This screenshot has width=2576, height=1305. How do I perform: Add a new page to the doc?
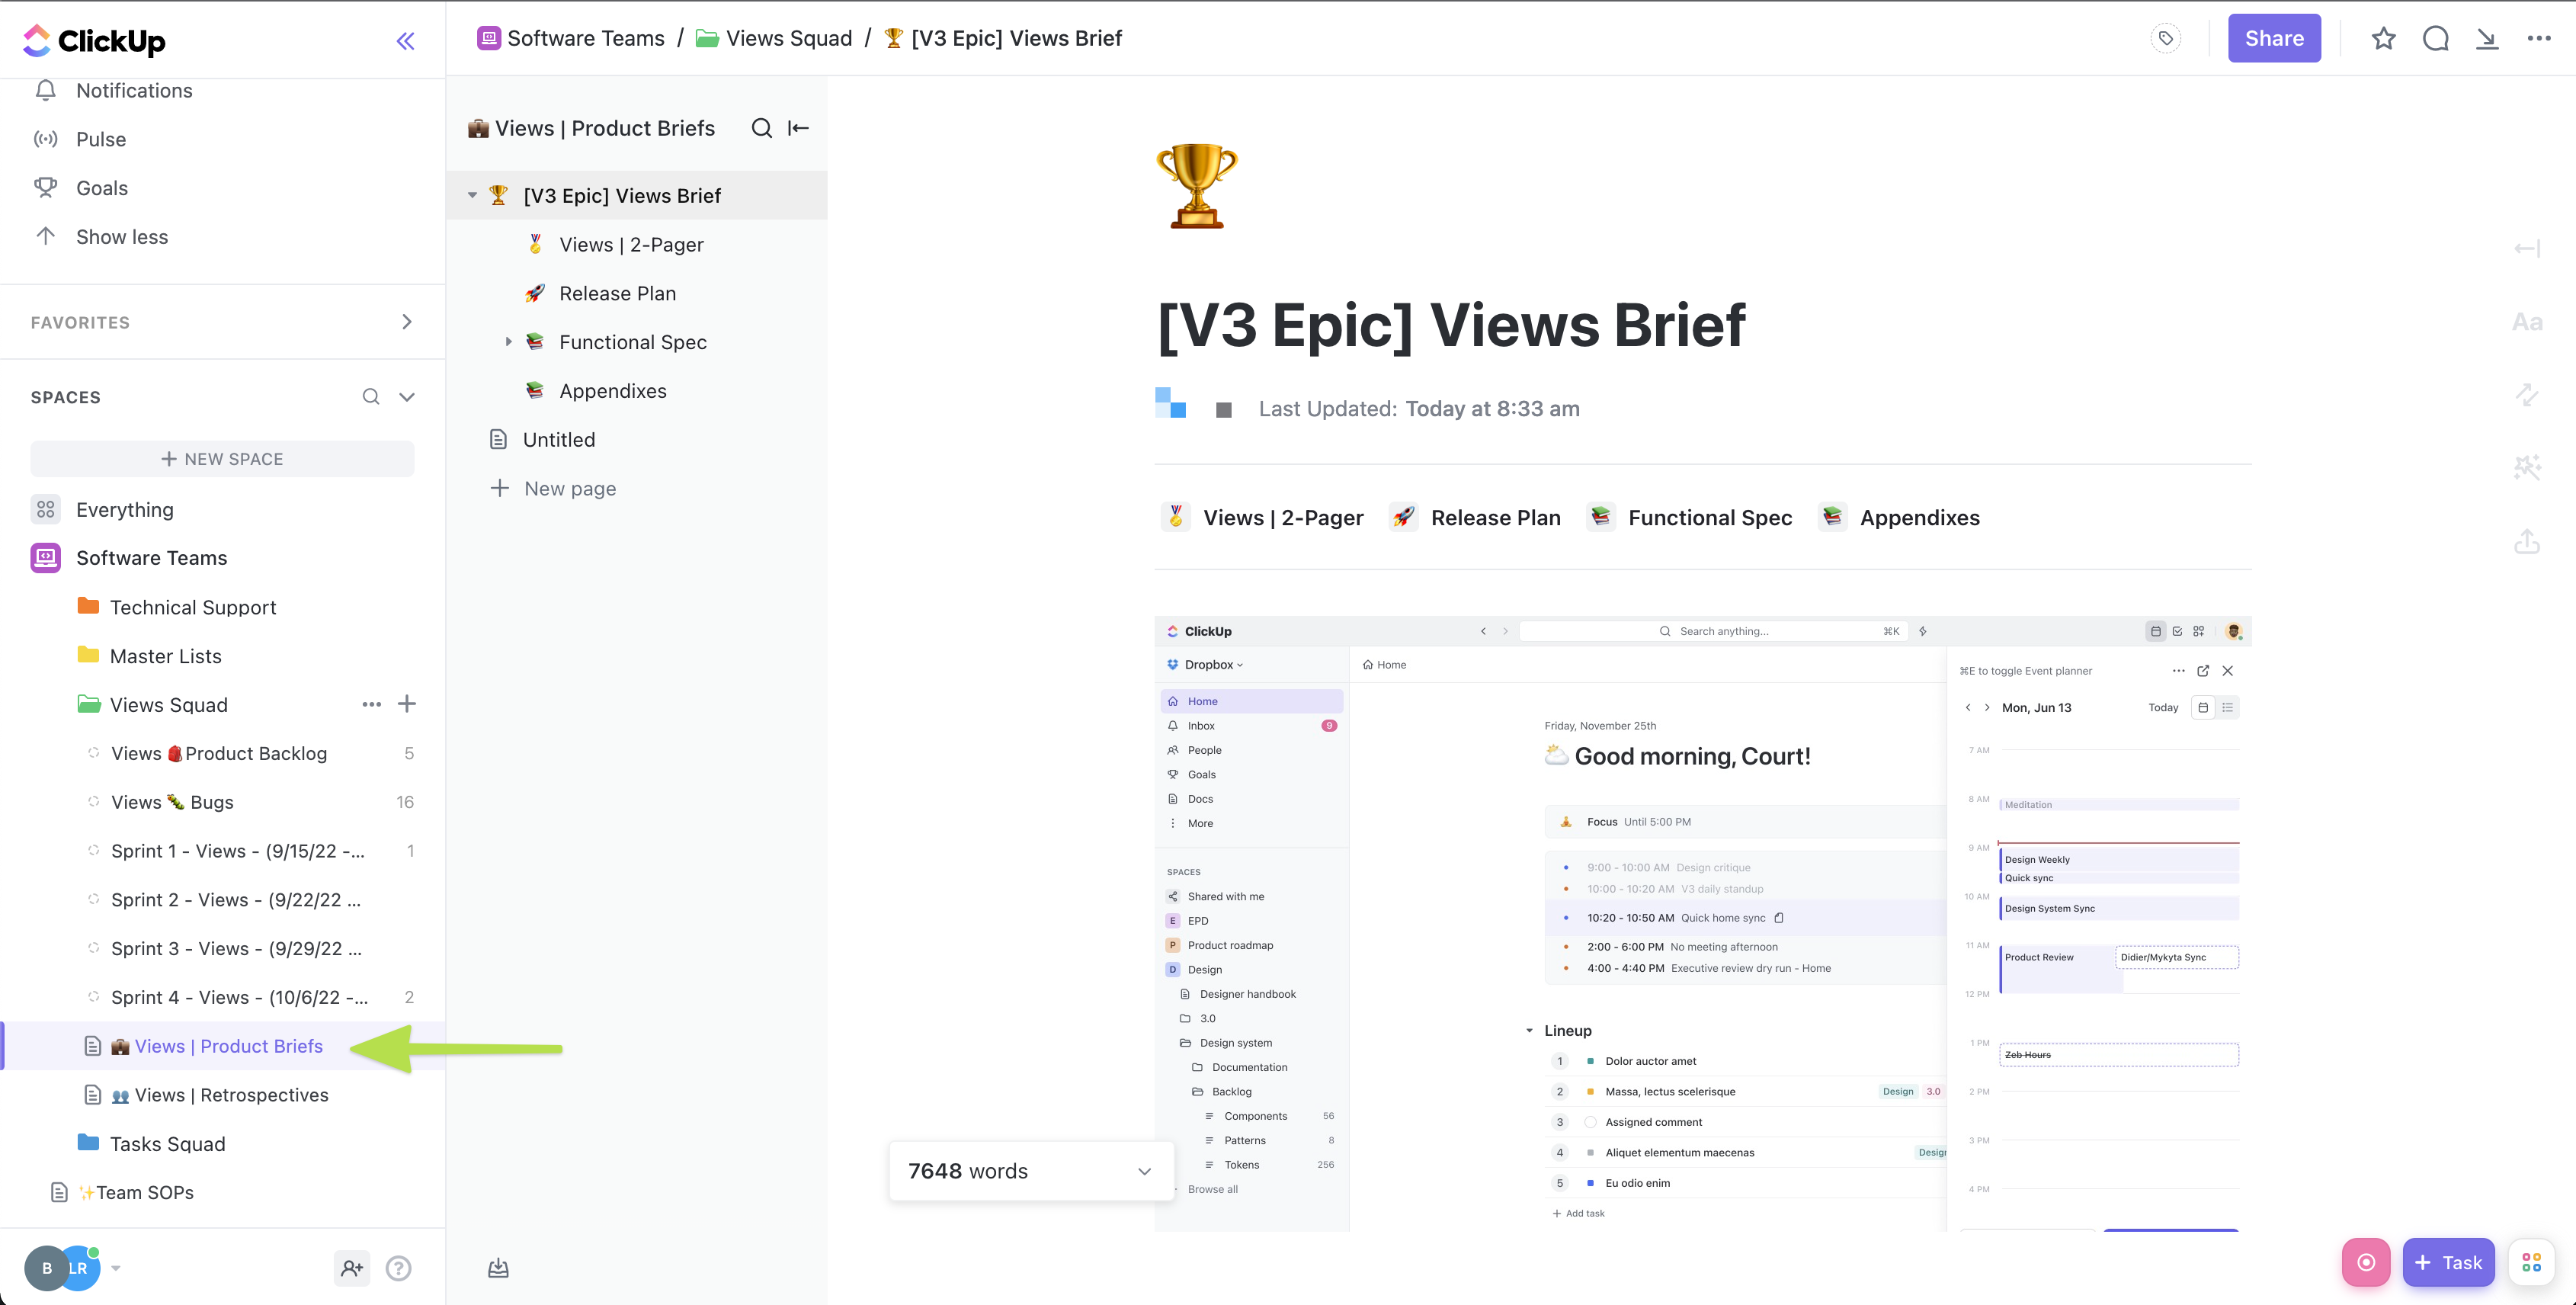569,489
